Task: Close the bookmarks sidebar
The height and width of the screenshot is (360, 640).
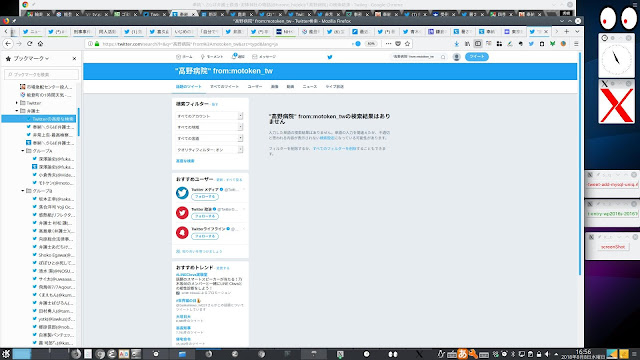Action: 74,58
